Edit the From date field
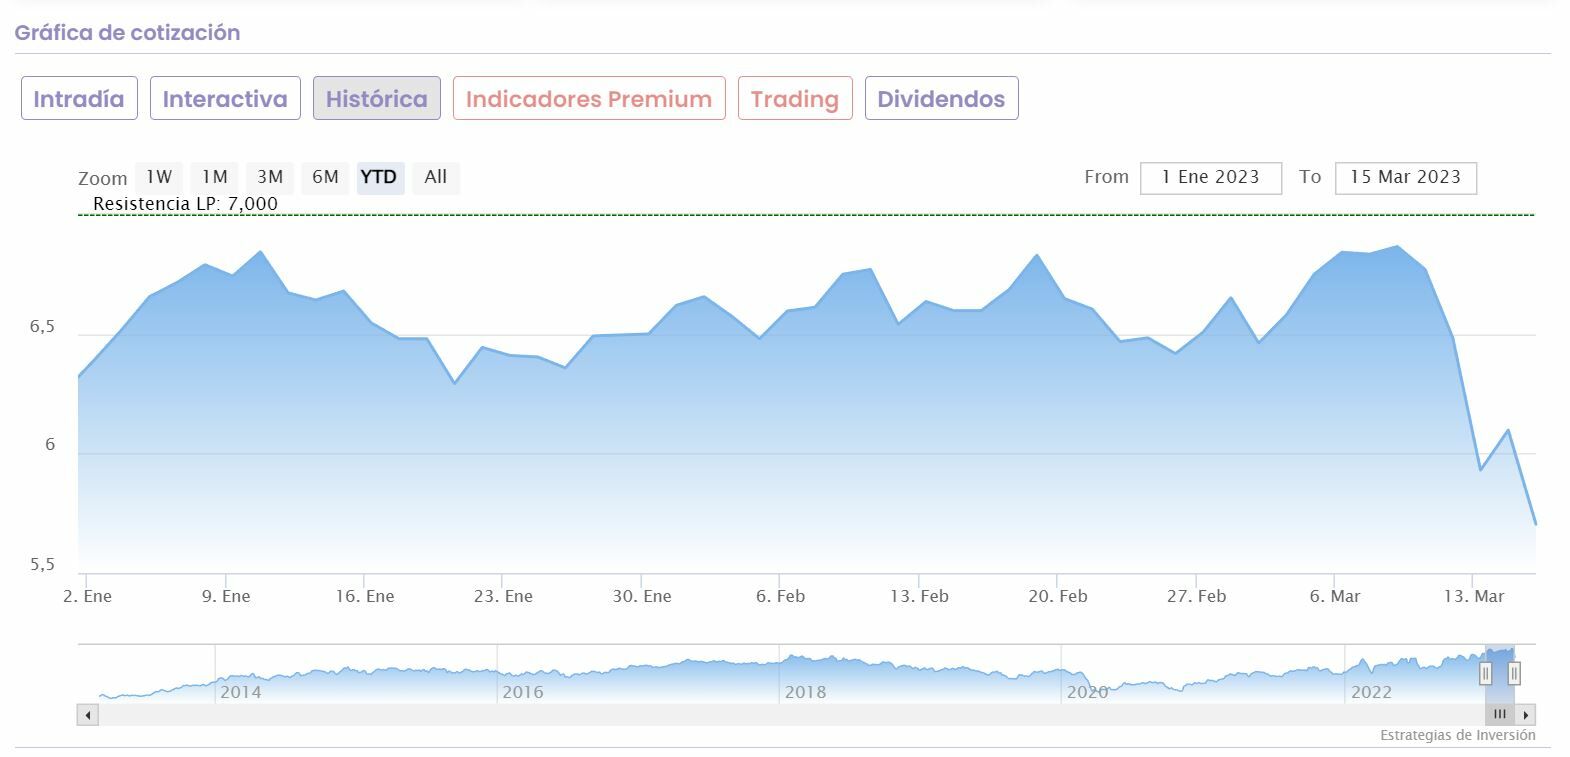The height and width of the screenshot is (757, 1570). point(1210,177)
